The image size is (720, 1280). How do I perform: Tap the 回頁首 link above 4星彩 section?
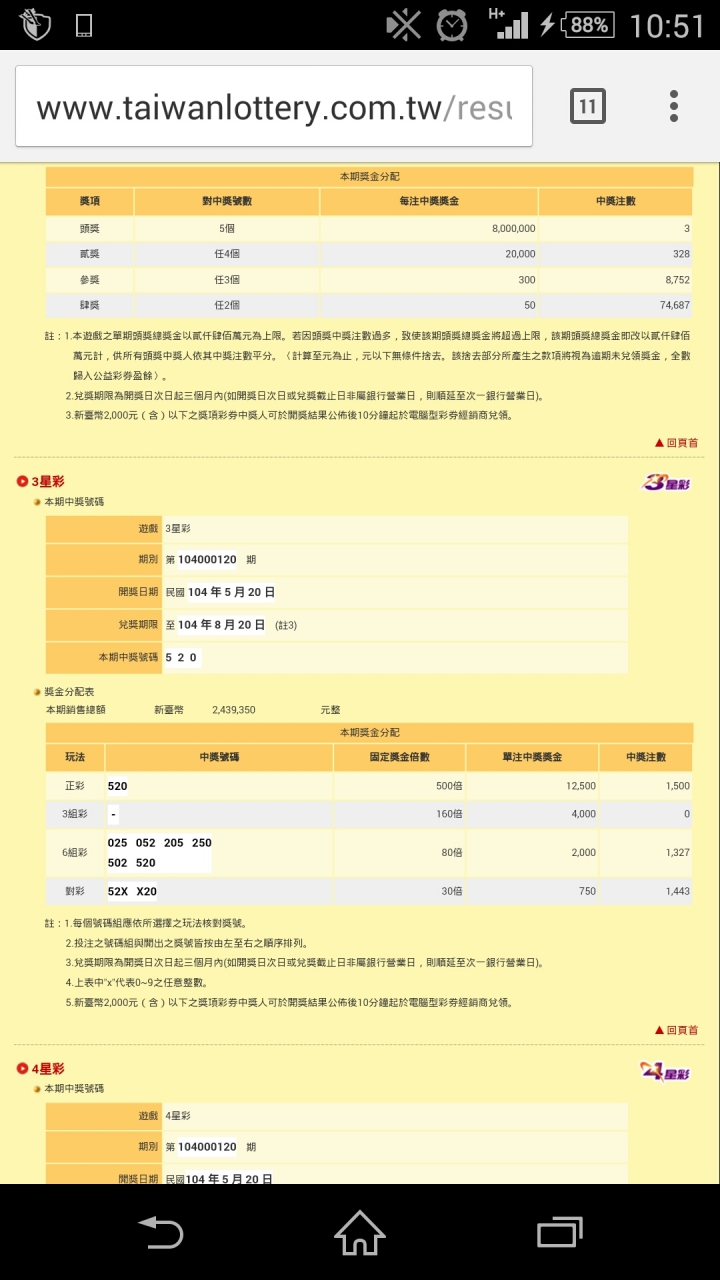676,1029
